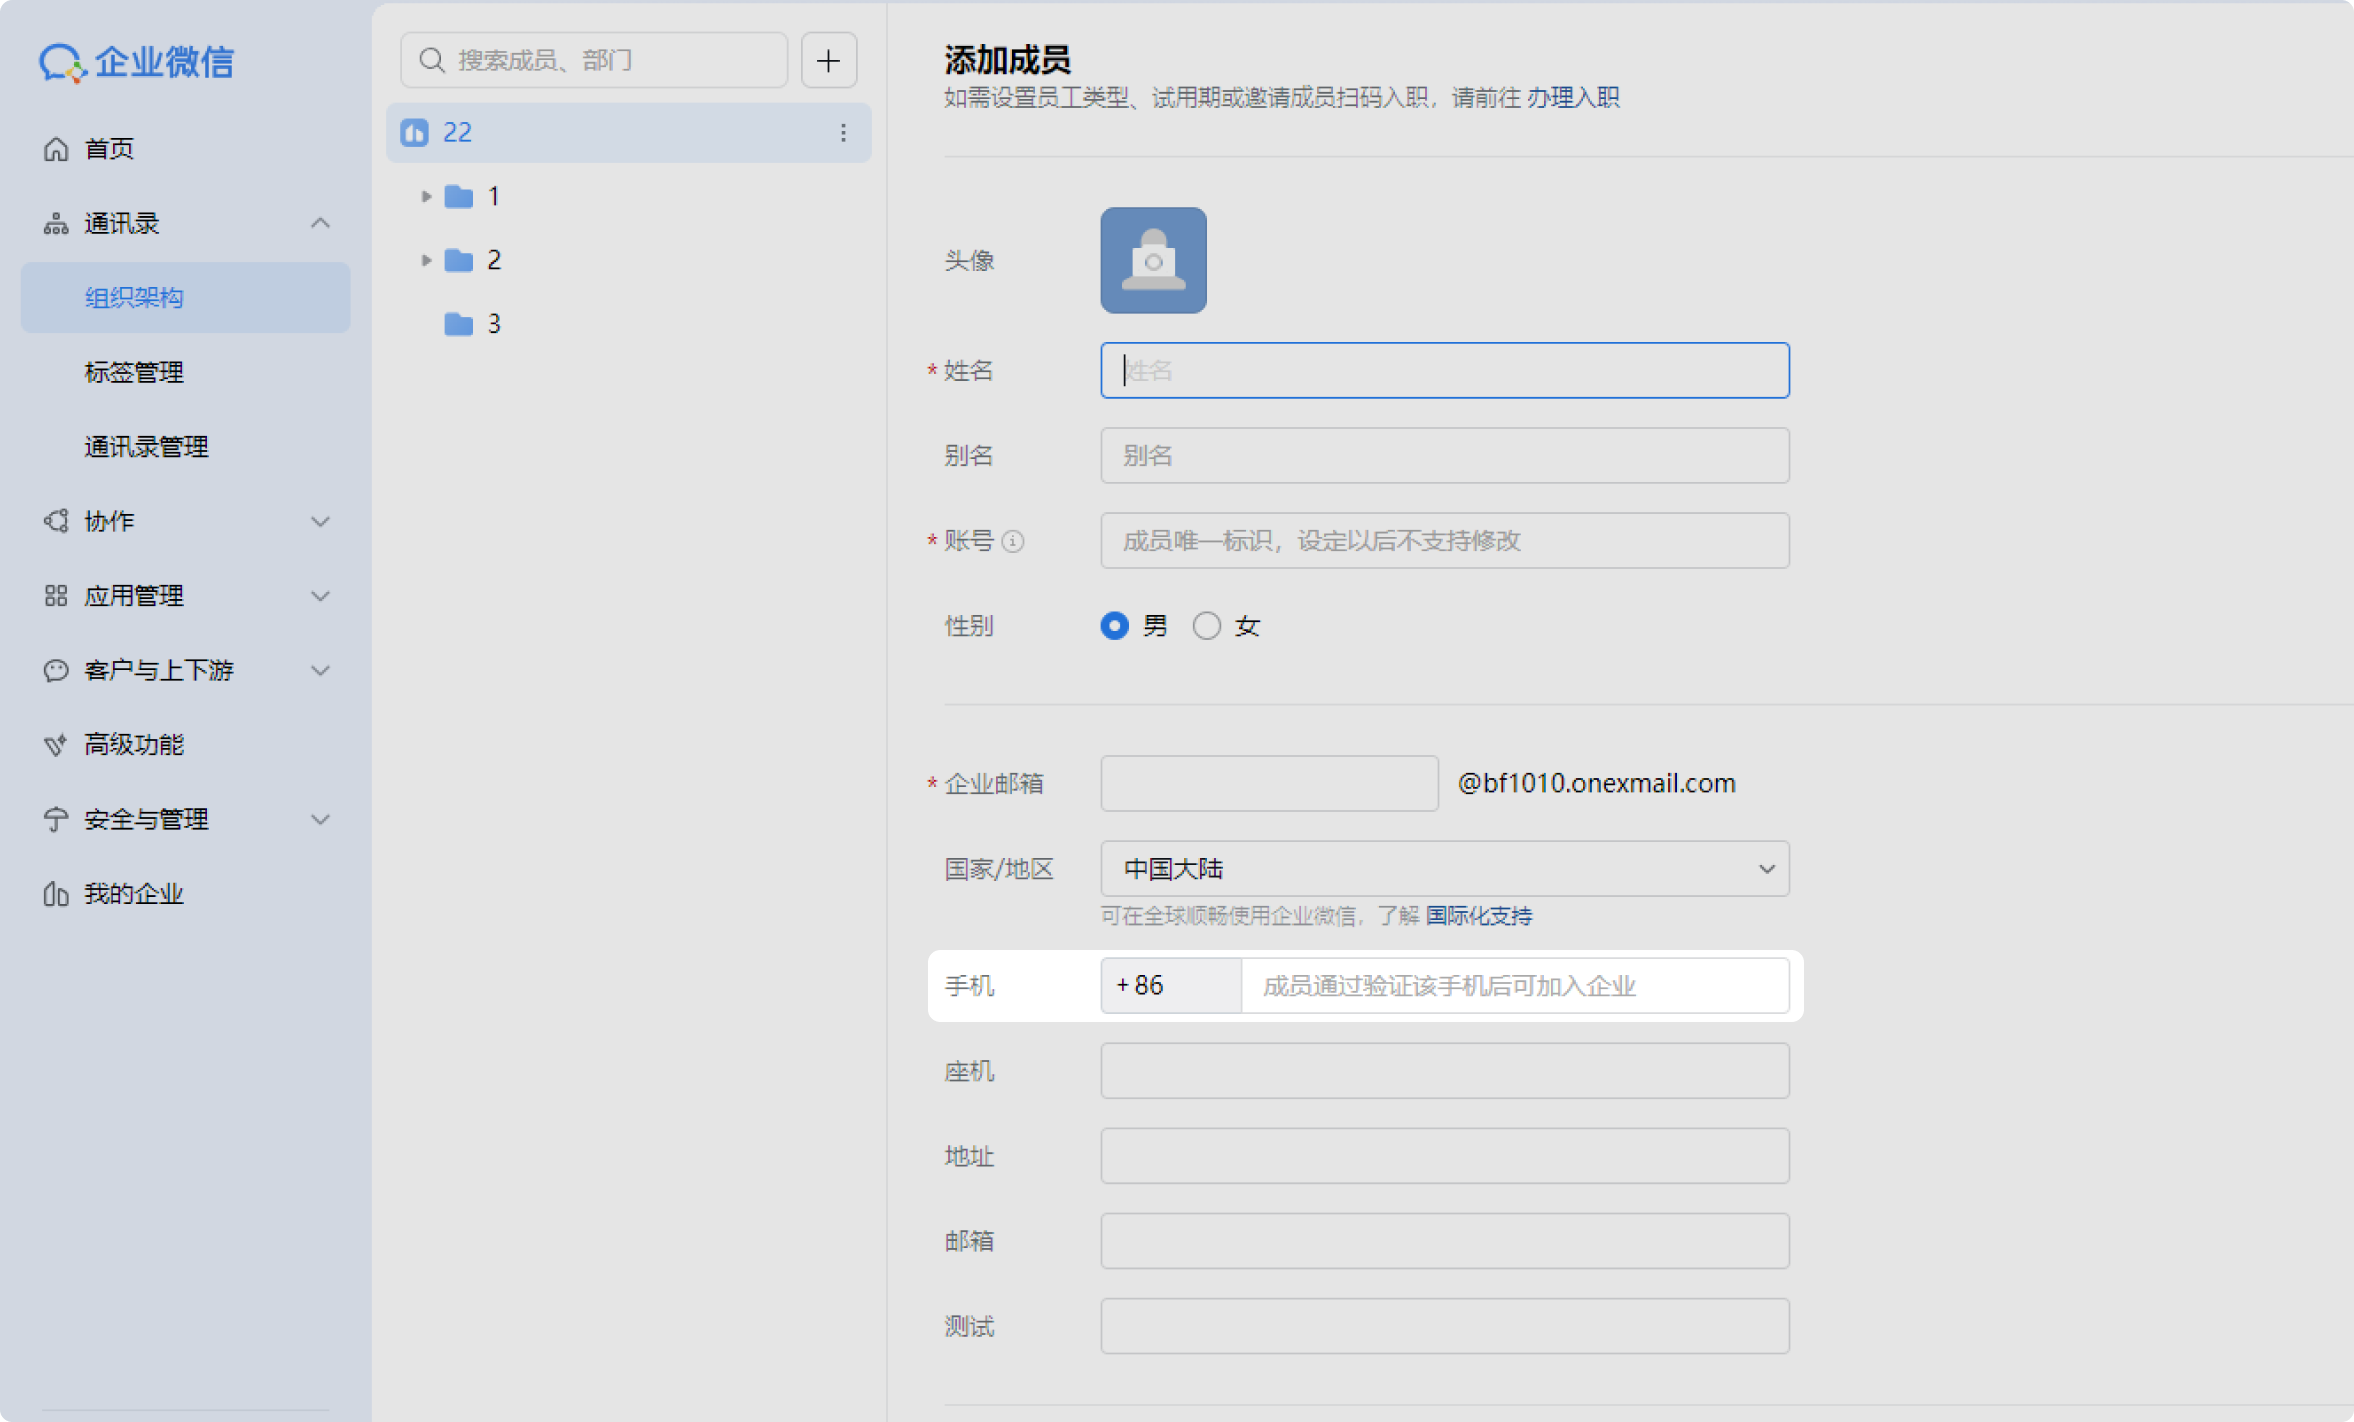Open the more options menu for 22
2354x1422 pixels.
[x=843, y=132]
